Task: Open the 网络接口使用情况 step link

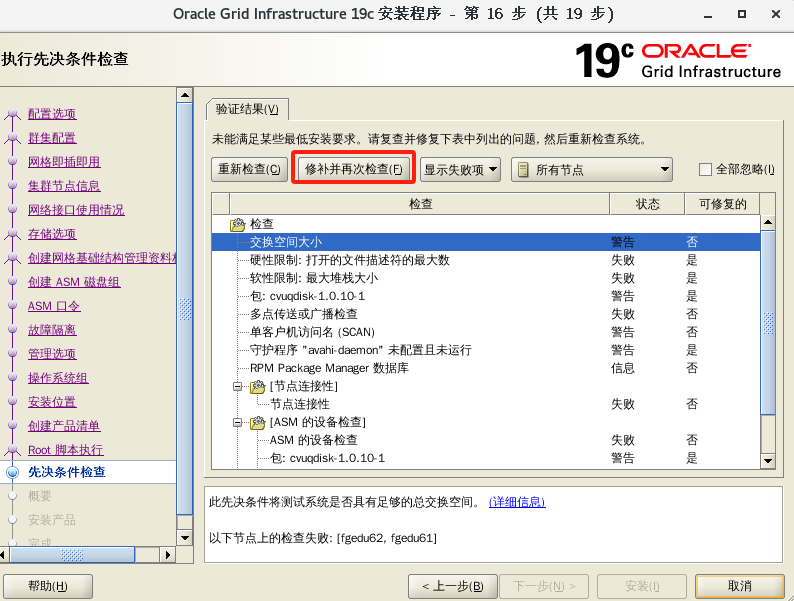Action: pos(76,210)
